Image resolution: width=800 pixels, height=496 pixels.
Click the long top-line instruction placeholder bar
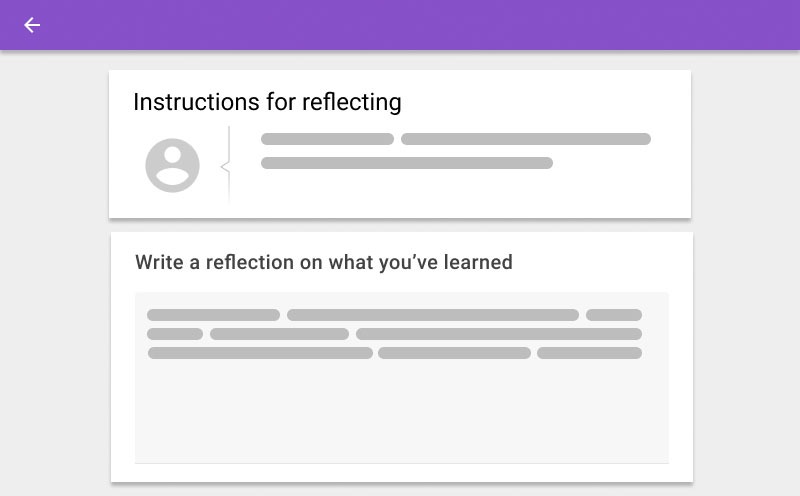coord(526,139)
